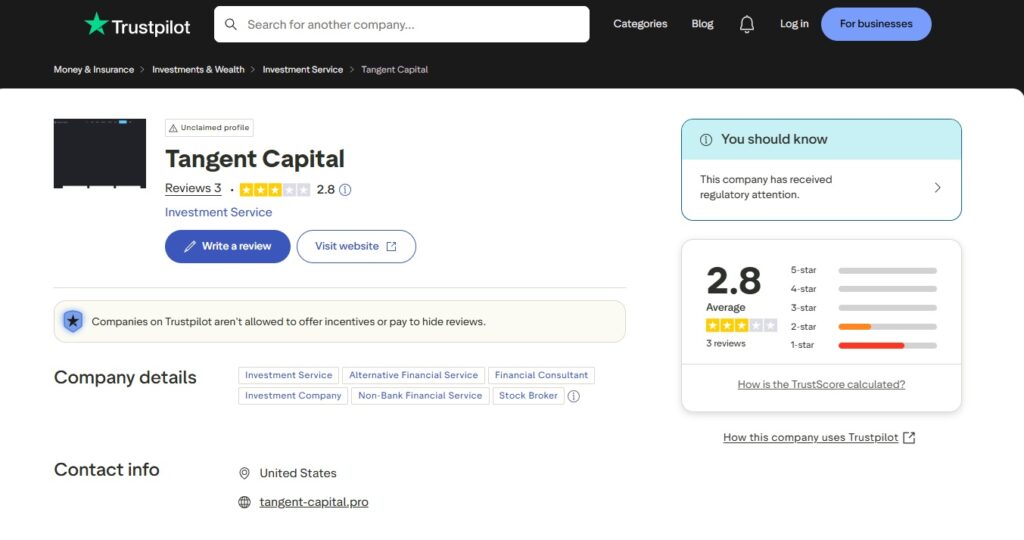Filter reviews by 2-star bar
Screen dimensions: 1024x540
pos(887,327)
